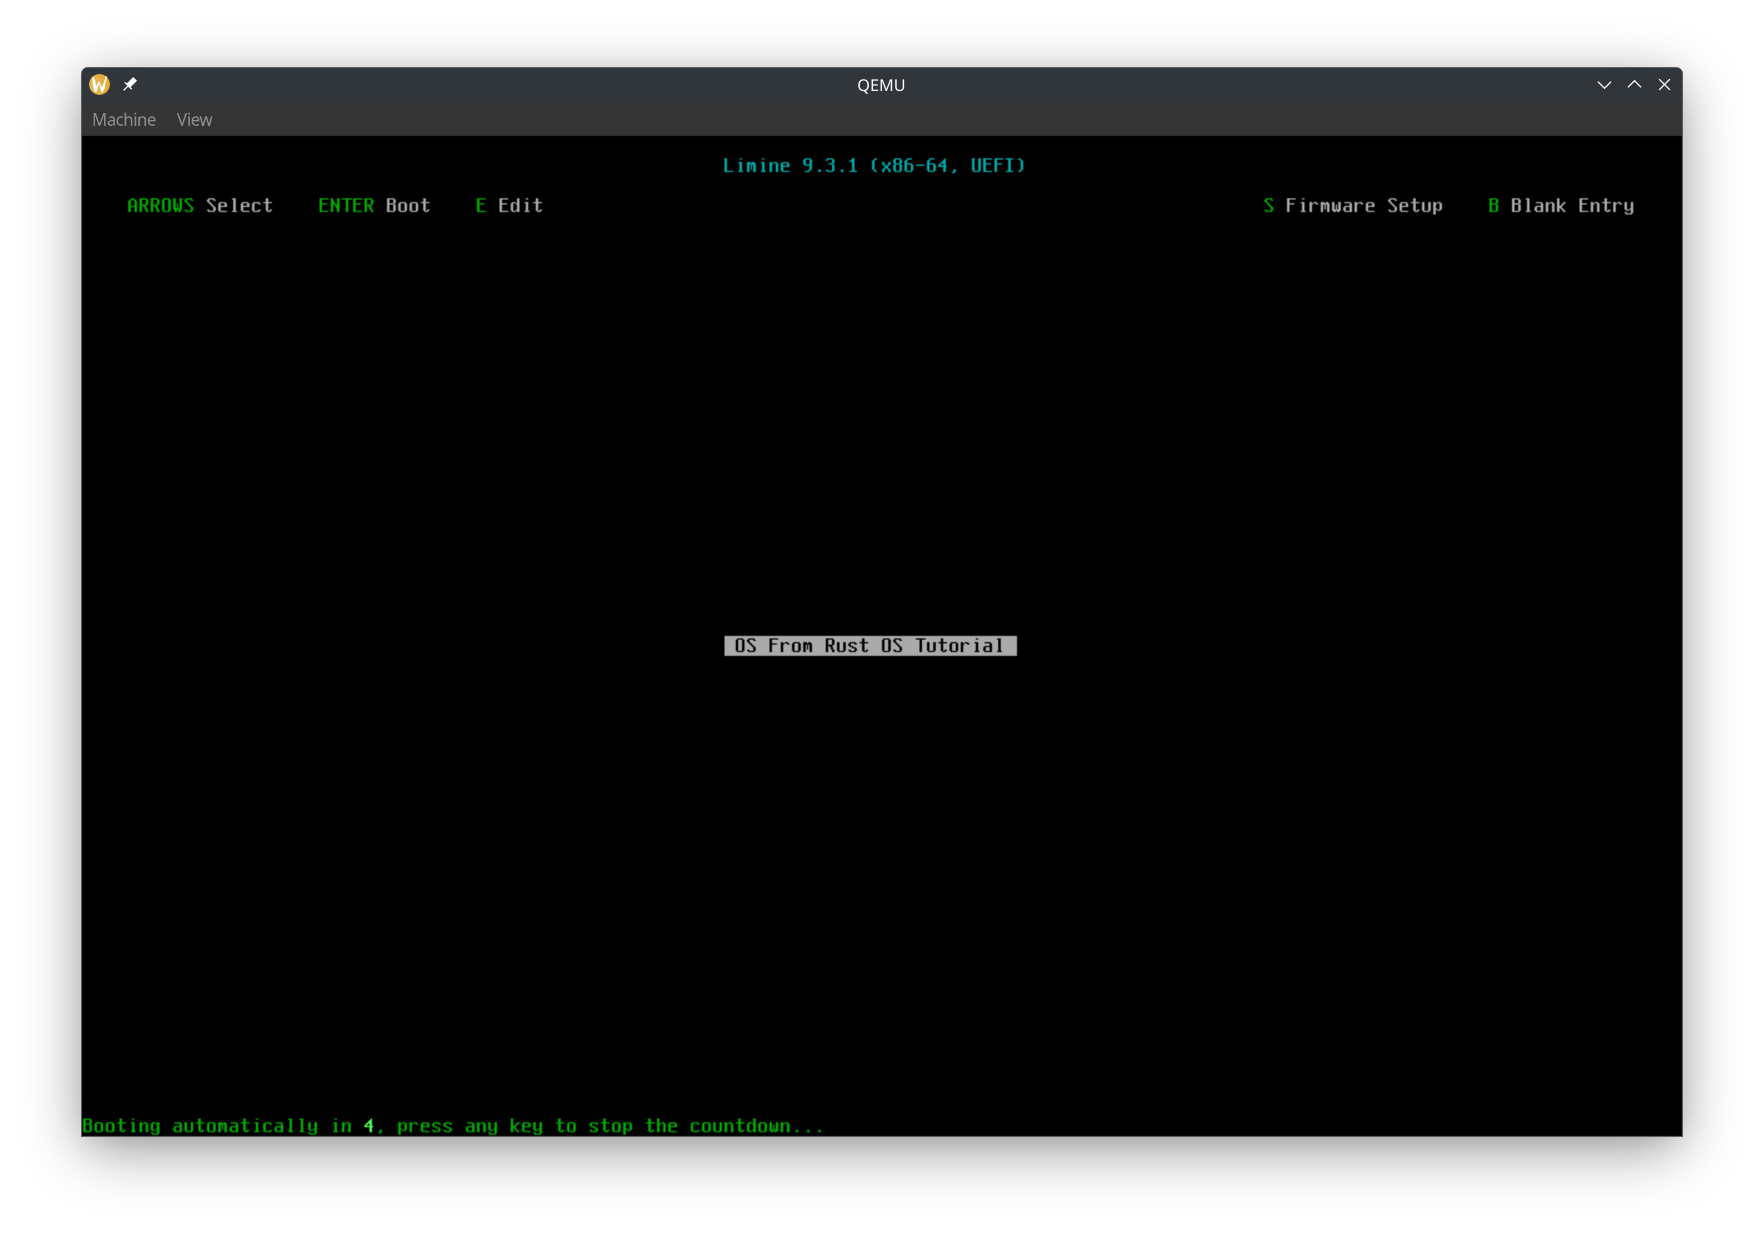Click the booting countdown message
This screenshot has height=1233, width=1764.
point(453,1125)
